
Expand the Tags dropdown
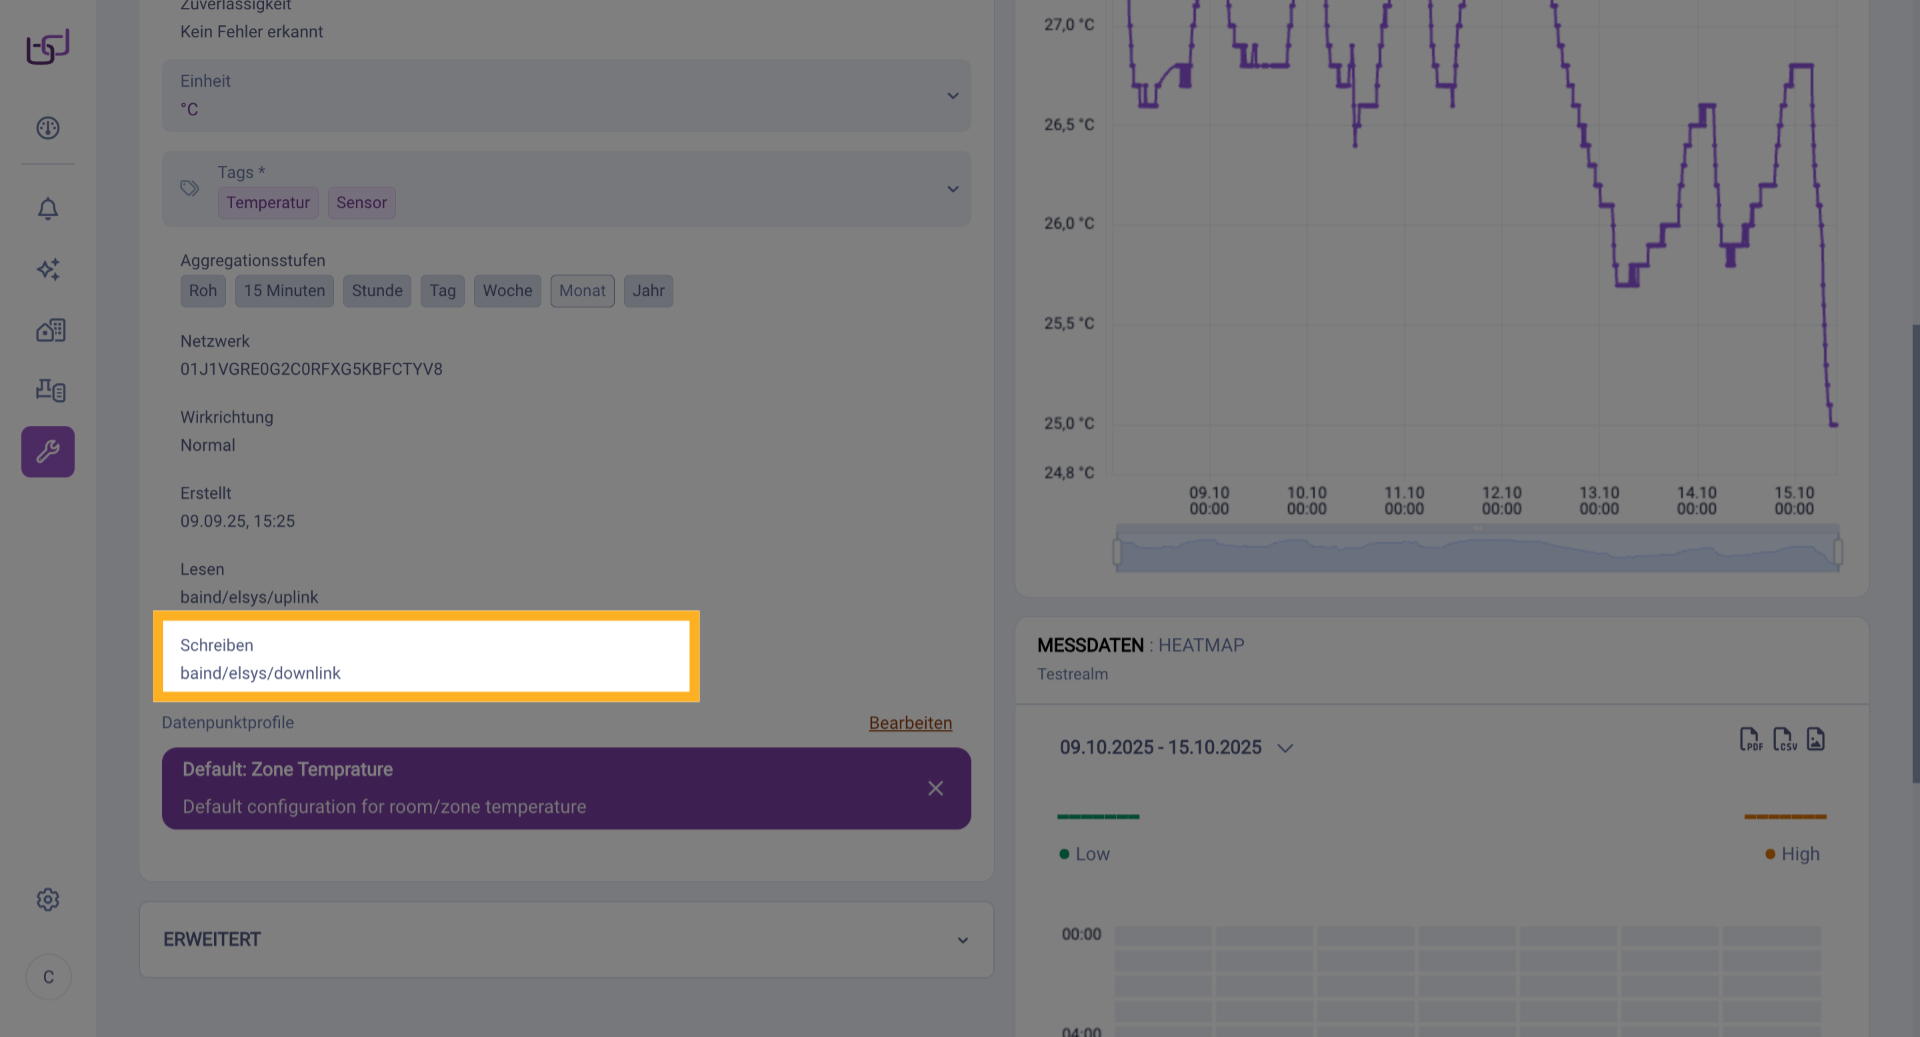952,189
